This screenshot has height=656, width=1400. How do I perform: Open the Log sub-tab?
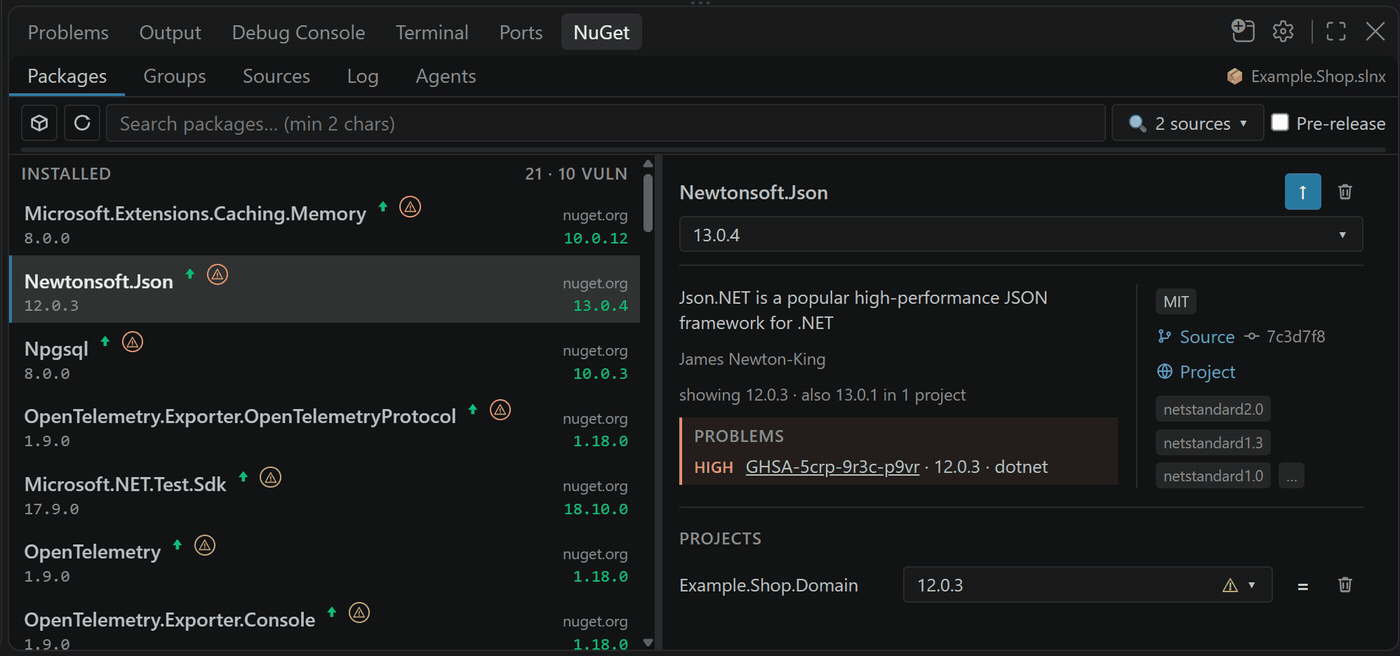tap(362, 76)
